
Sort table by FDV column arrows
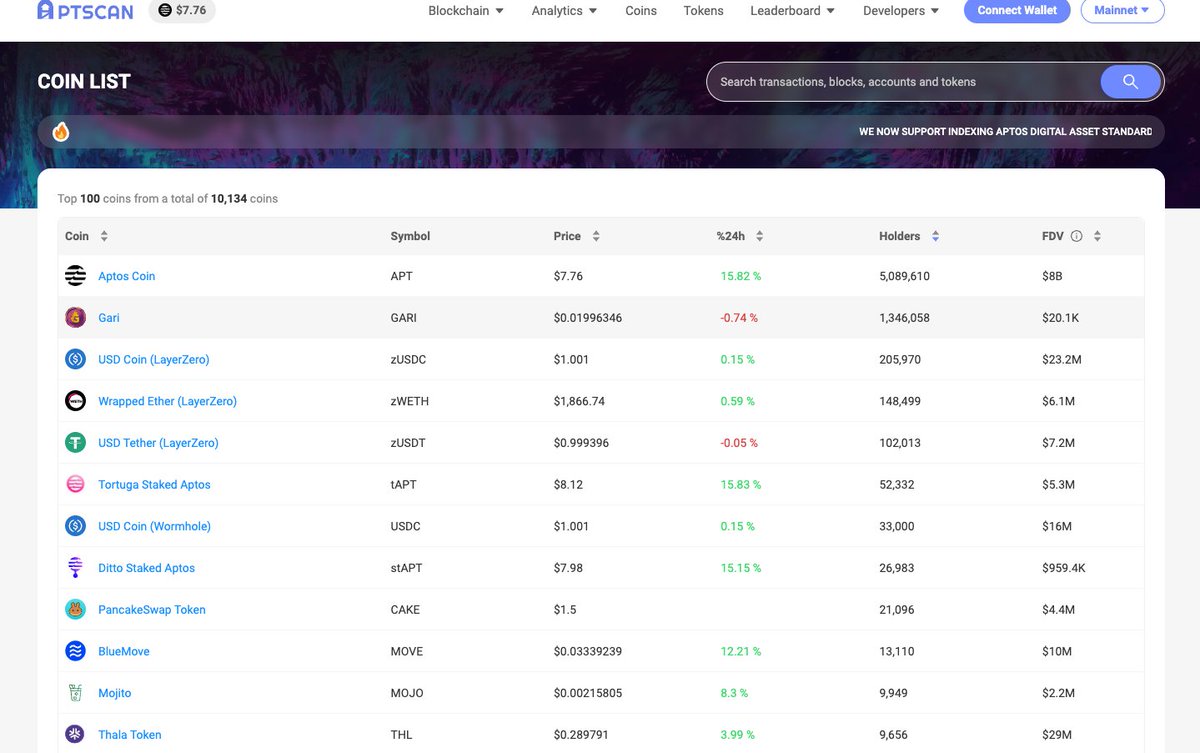pos(1097,237)
